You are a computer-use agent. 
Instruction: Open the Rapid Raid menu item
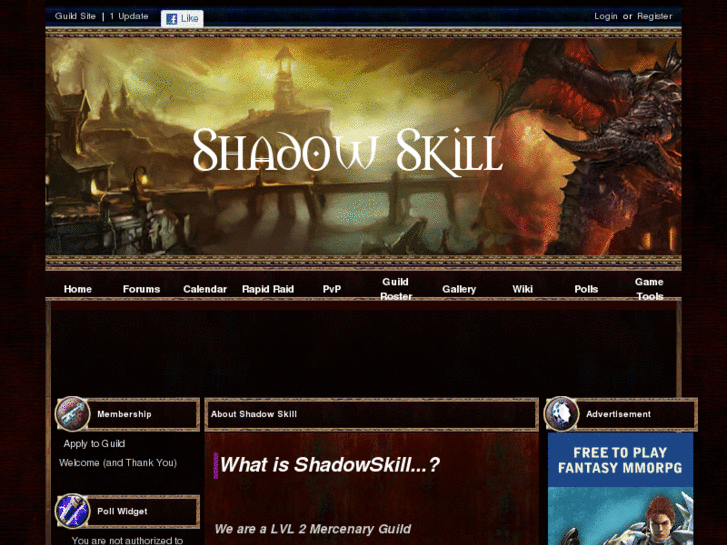268,289
